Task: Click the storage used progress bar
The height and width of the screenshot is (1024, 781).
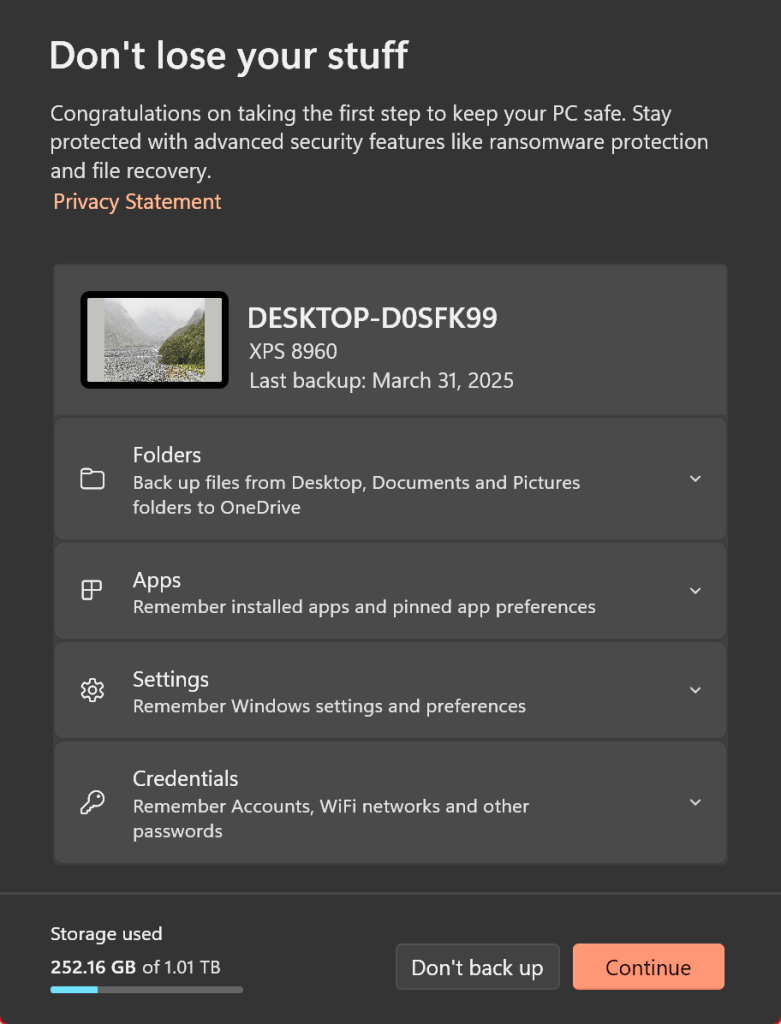Action: (x=146, y=990)
